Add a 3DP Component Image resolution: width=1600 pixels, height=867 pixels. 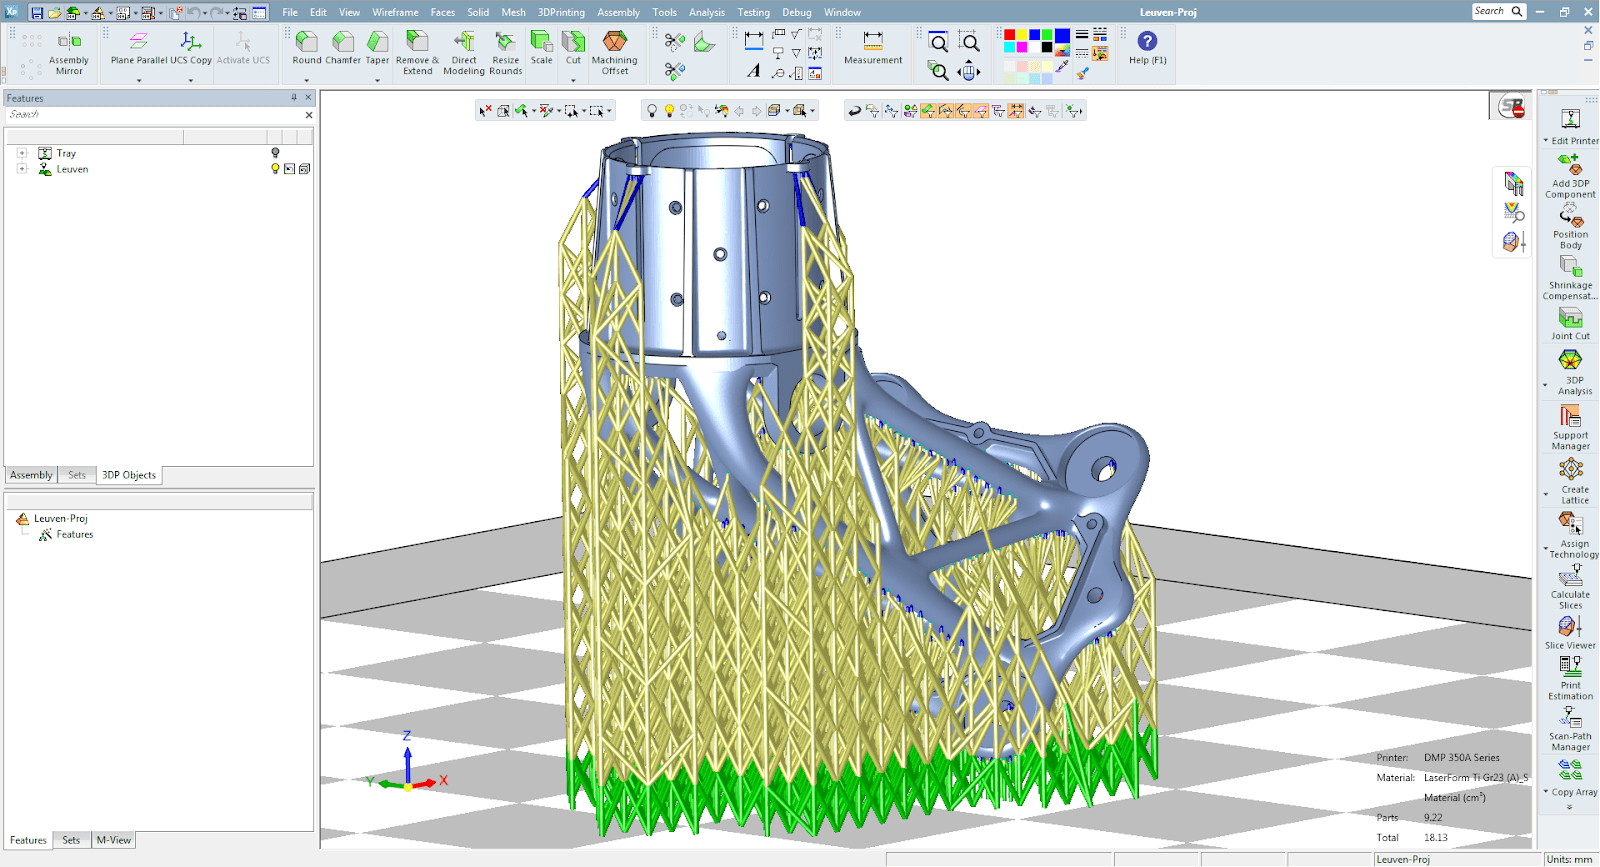coord(1570,176)
